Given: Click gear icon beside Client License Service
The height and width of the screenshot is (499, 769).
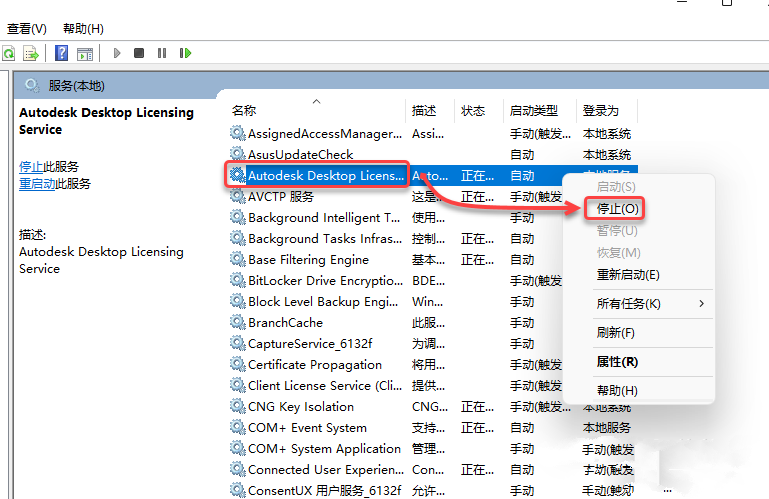Looking at the screenshot, I should [x=238, y=385].
